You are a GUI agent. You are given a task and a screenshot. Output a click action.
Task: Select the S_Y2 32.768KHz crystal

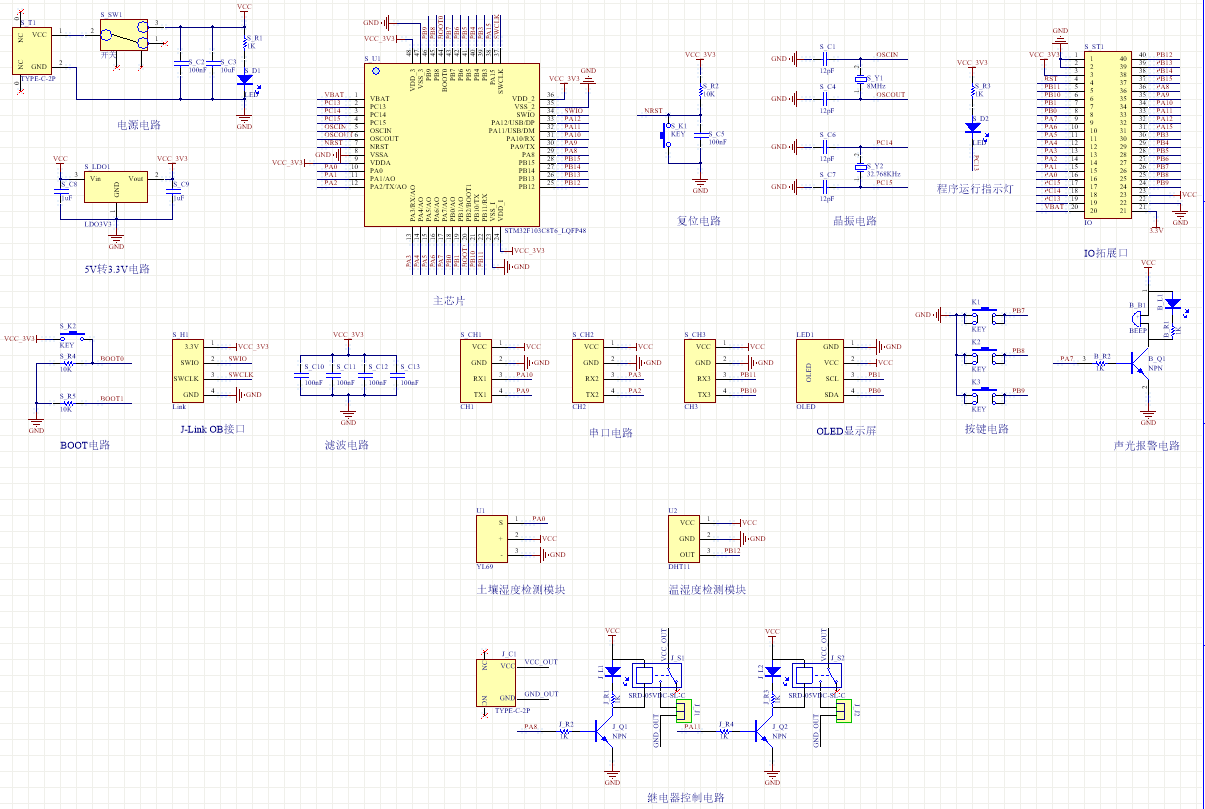(861, 166)
